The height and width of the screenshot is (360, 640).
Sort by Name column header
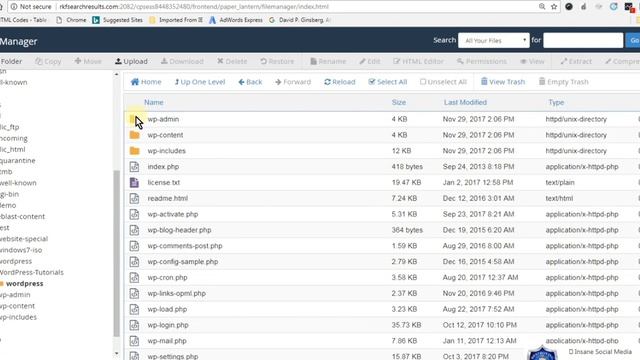[153, 102]
